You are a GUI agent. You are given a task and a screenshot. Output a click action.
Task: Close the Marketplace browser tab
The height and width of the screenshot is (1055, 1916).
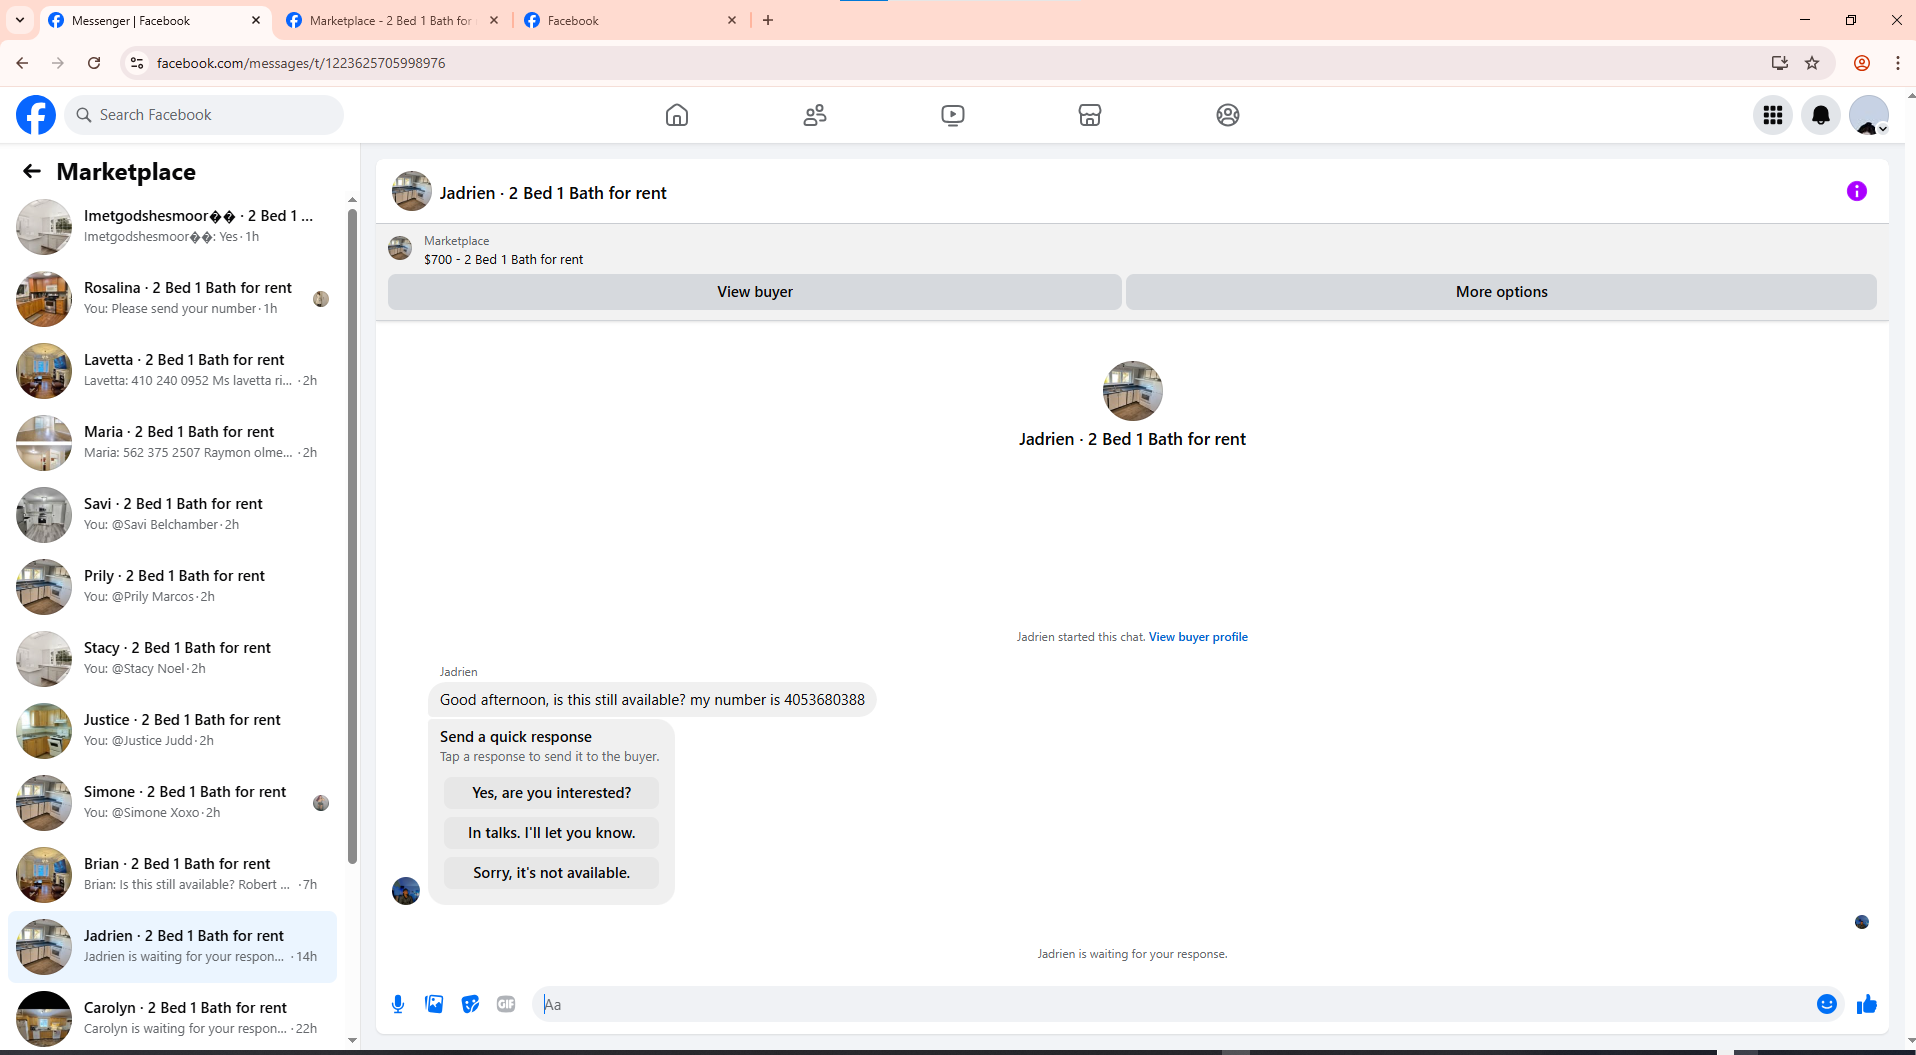pos(494,20)
